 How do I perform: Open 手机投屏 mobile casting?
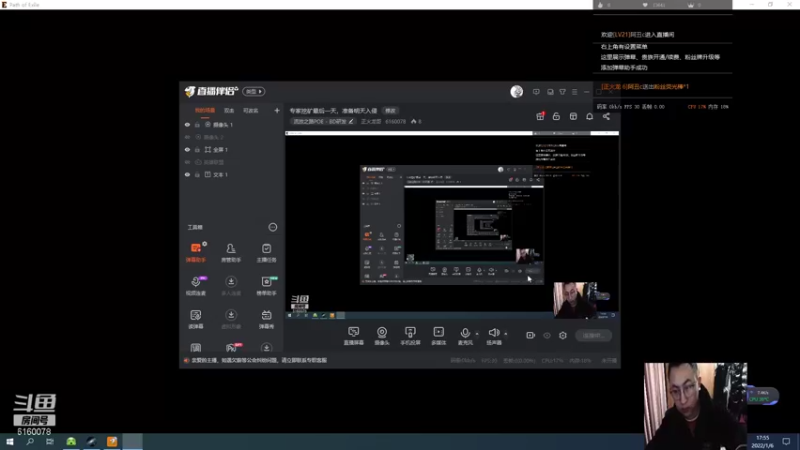[410, 336]
